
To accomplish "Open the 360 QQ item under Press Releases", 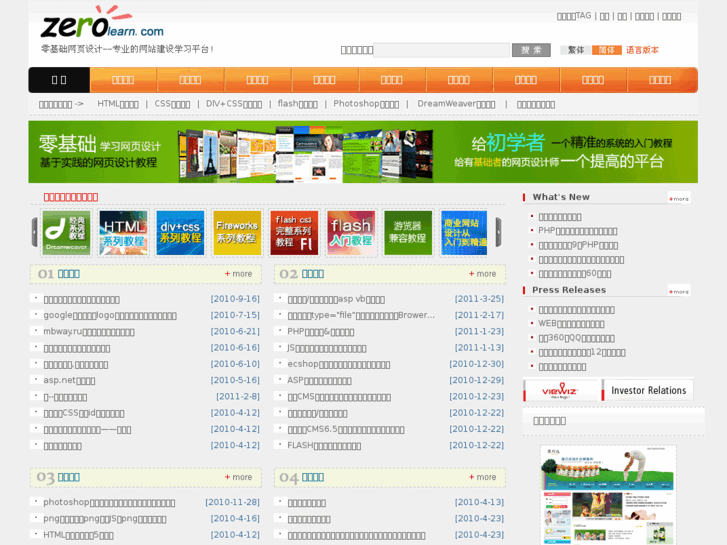I will pos(577,338).
